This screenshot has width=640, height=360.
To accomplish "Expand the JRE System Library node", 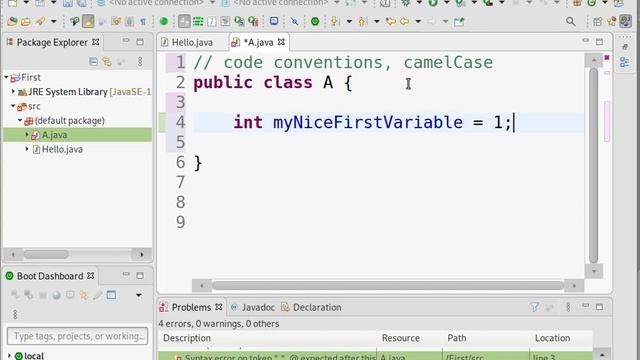I will click(x=13, y=92).
